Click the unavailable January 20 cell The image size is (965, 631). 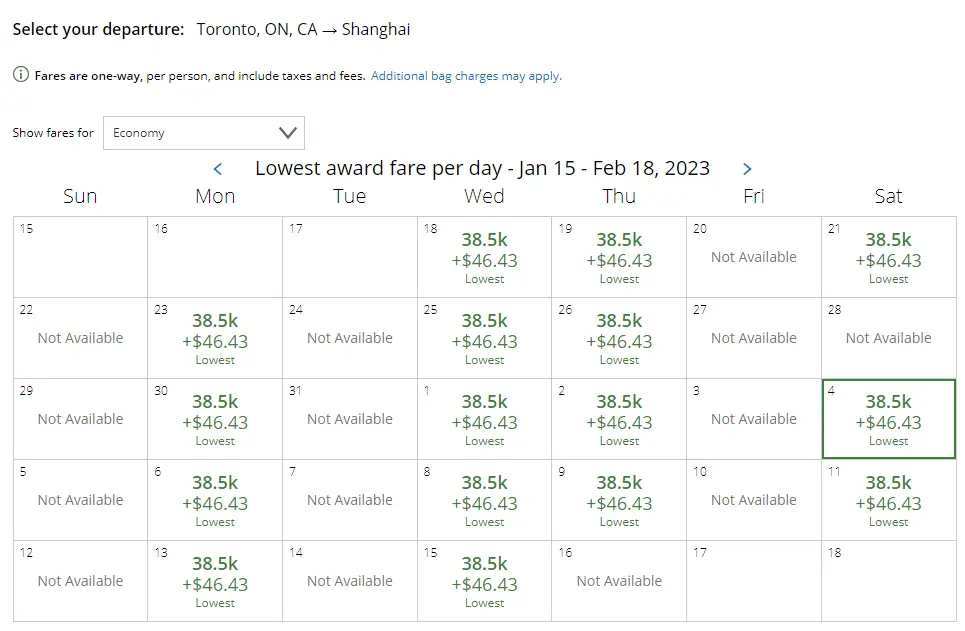pyautogui.click(x=753, y=258)
